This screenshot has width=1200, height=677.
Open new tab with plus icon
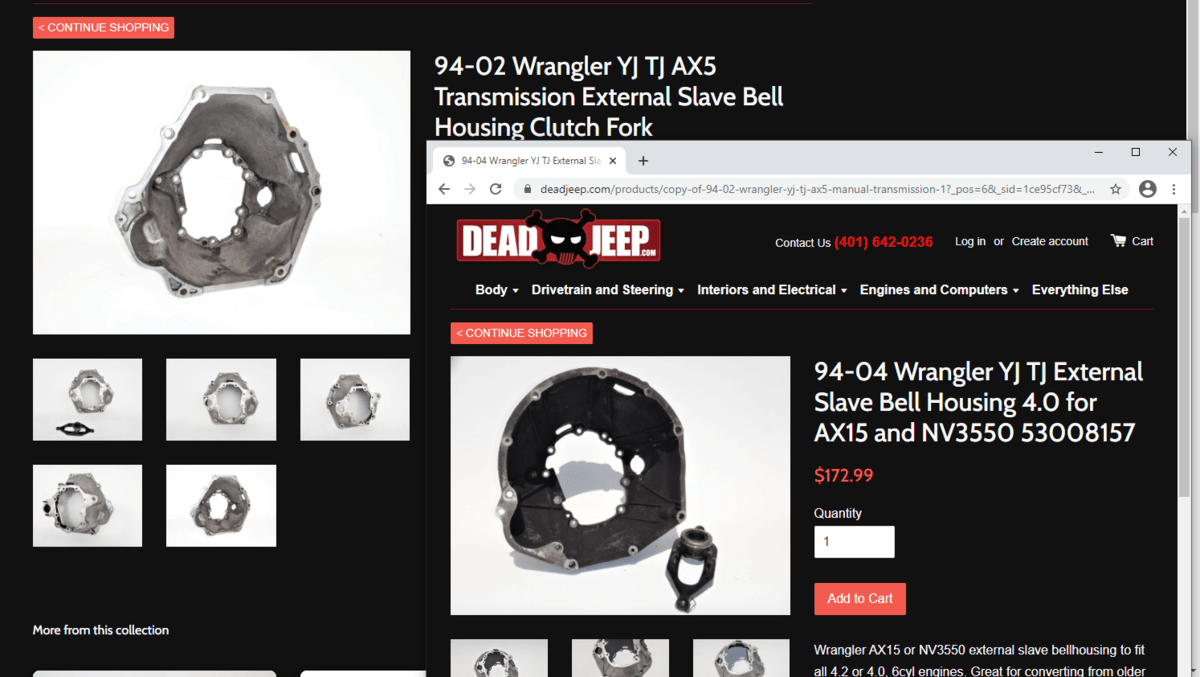[643, 160]
